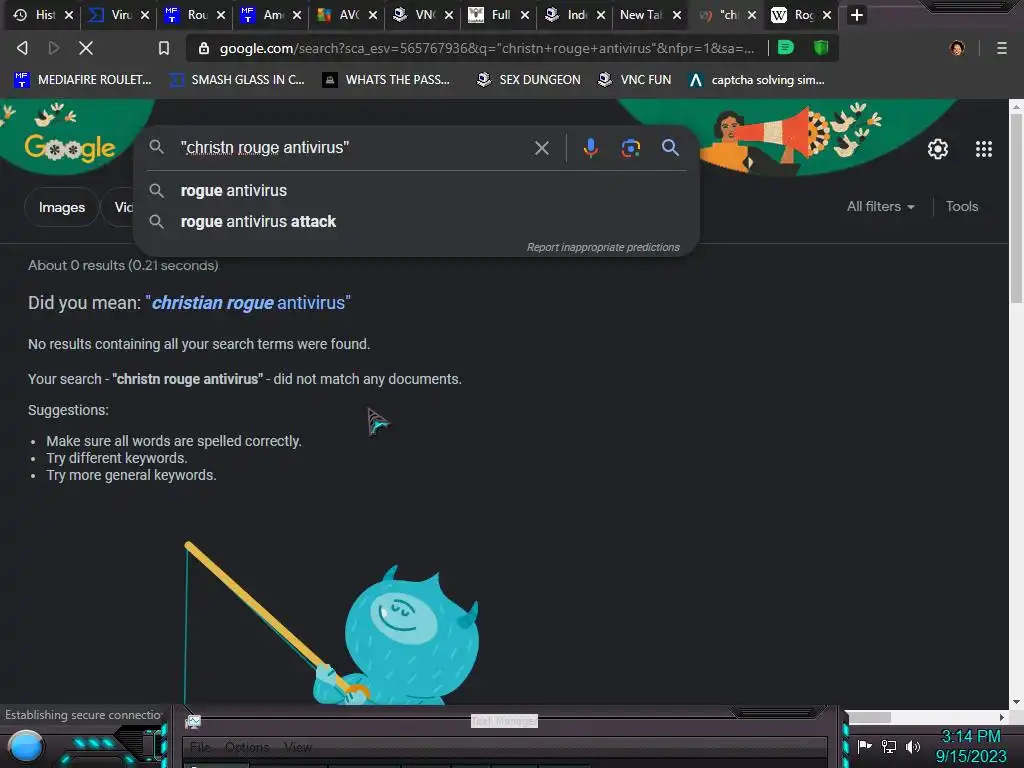The width and height of the screenshot is (1024, 768).
Task: Switch to the Viru tab
Action: click(x=112, y=14)
